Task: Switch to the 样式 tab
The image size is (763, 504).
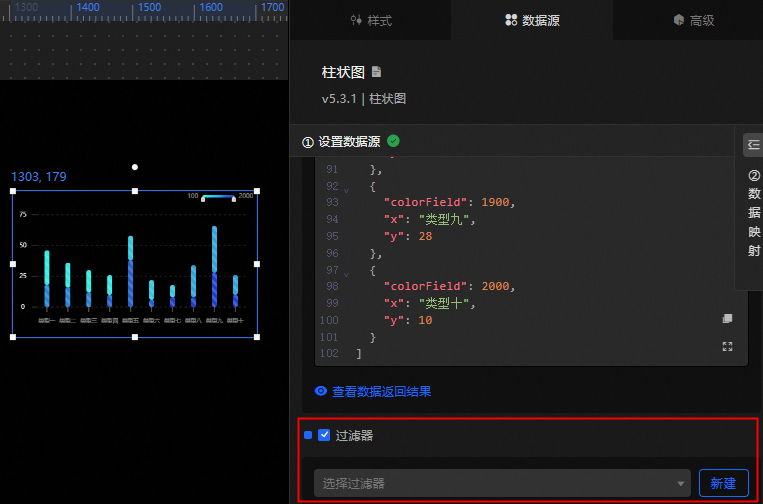Action: pyautogui.click(x=371, y=20)
